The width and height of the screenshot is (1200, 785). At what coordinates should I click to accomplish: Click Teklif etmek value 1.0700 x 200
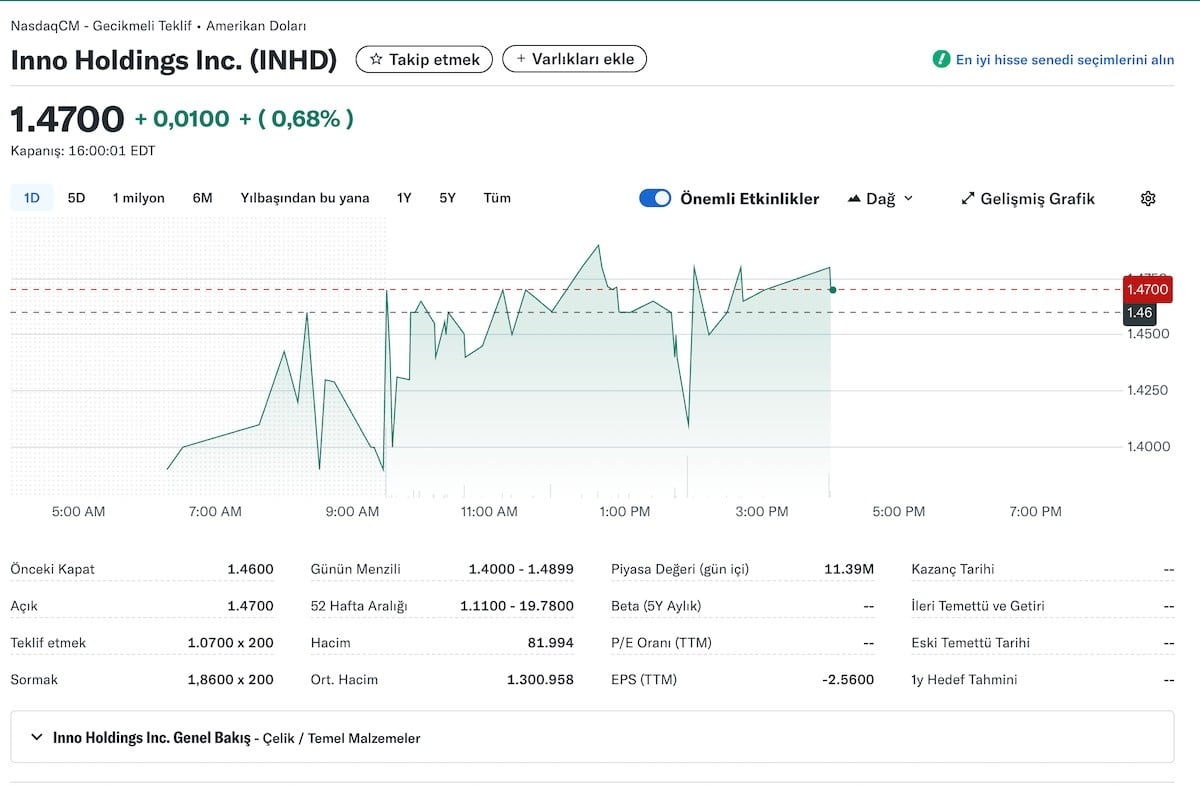click(230, 643)
